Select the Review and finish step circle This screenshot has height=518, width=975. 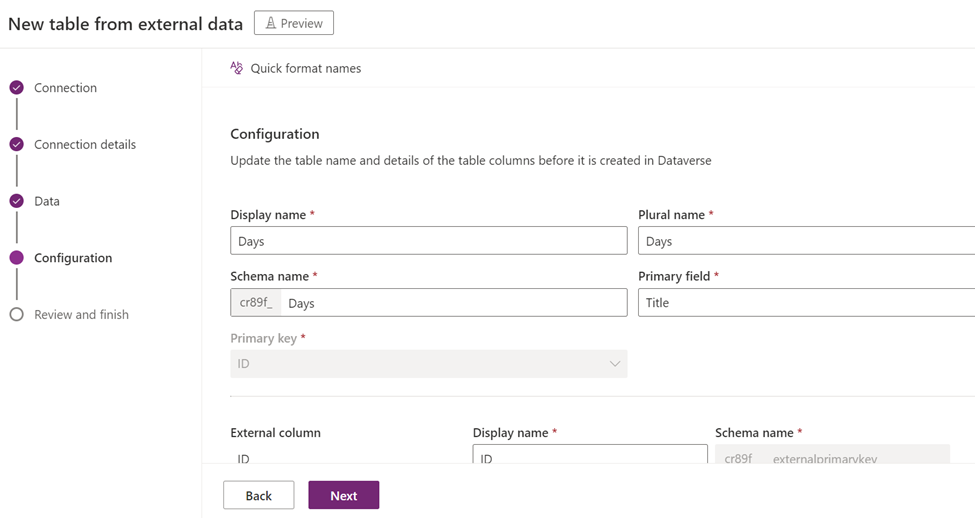pyautogui.click(x=16, y=314)
